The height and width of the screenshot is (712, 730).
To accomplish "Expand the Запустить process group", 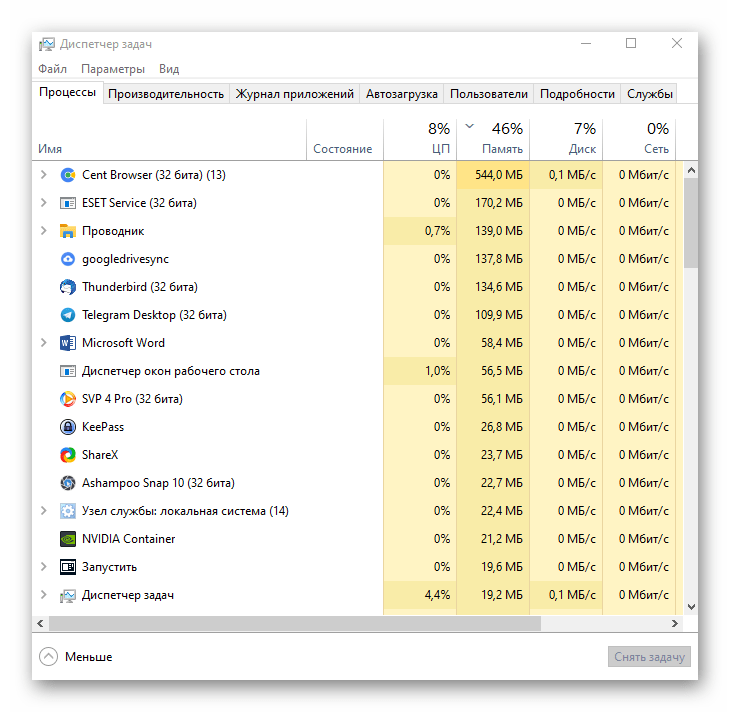I will [x=44, y=567].
